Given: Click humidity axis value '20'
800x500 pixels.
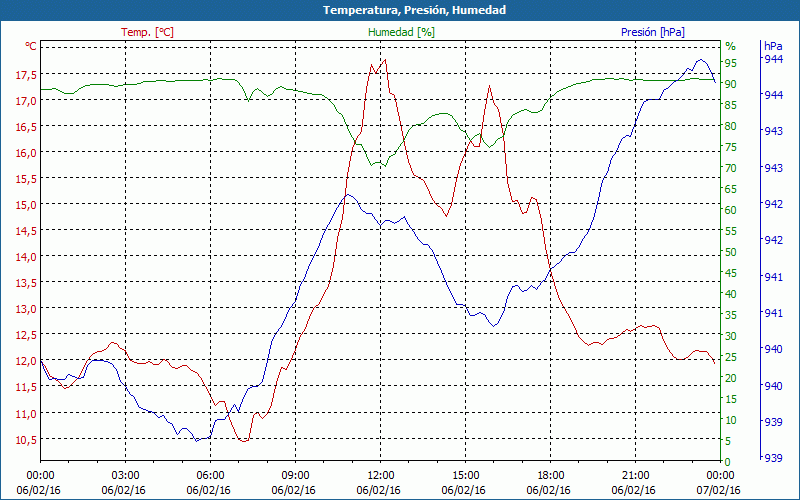Looking at the screenshot, I should pos(731,378).
